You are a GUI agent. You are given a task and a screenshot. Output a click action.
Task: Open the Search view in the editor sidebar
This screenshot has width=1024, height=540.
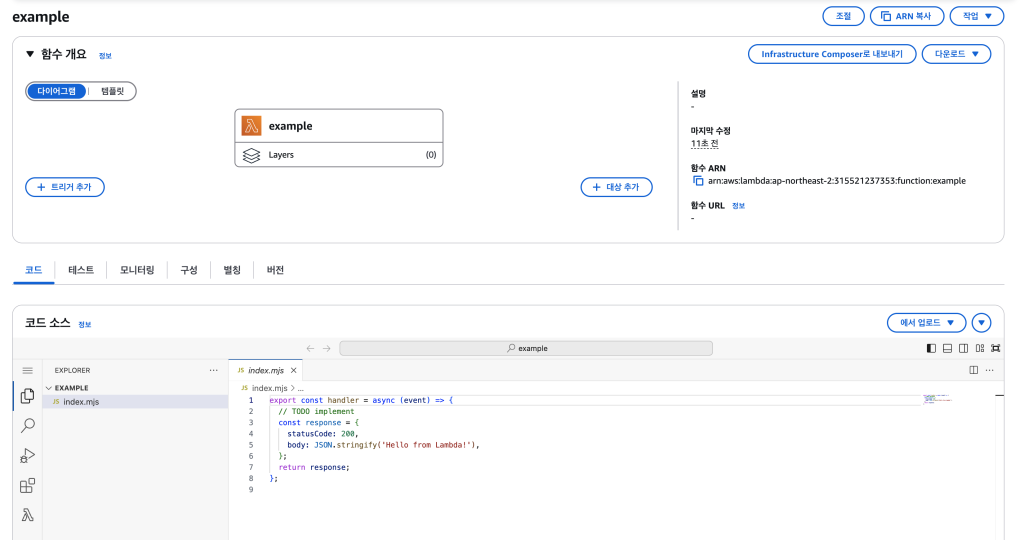[27, 426]
